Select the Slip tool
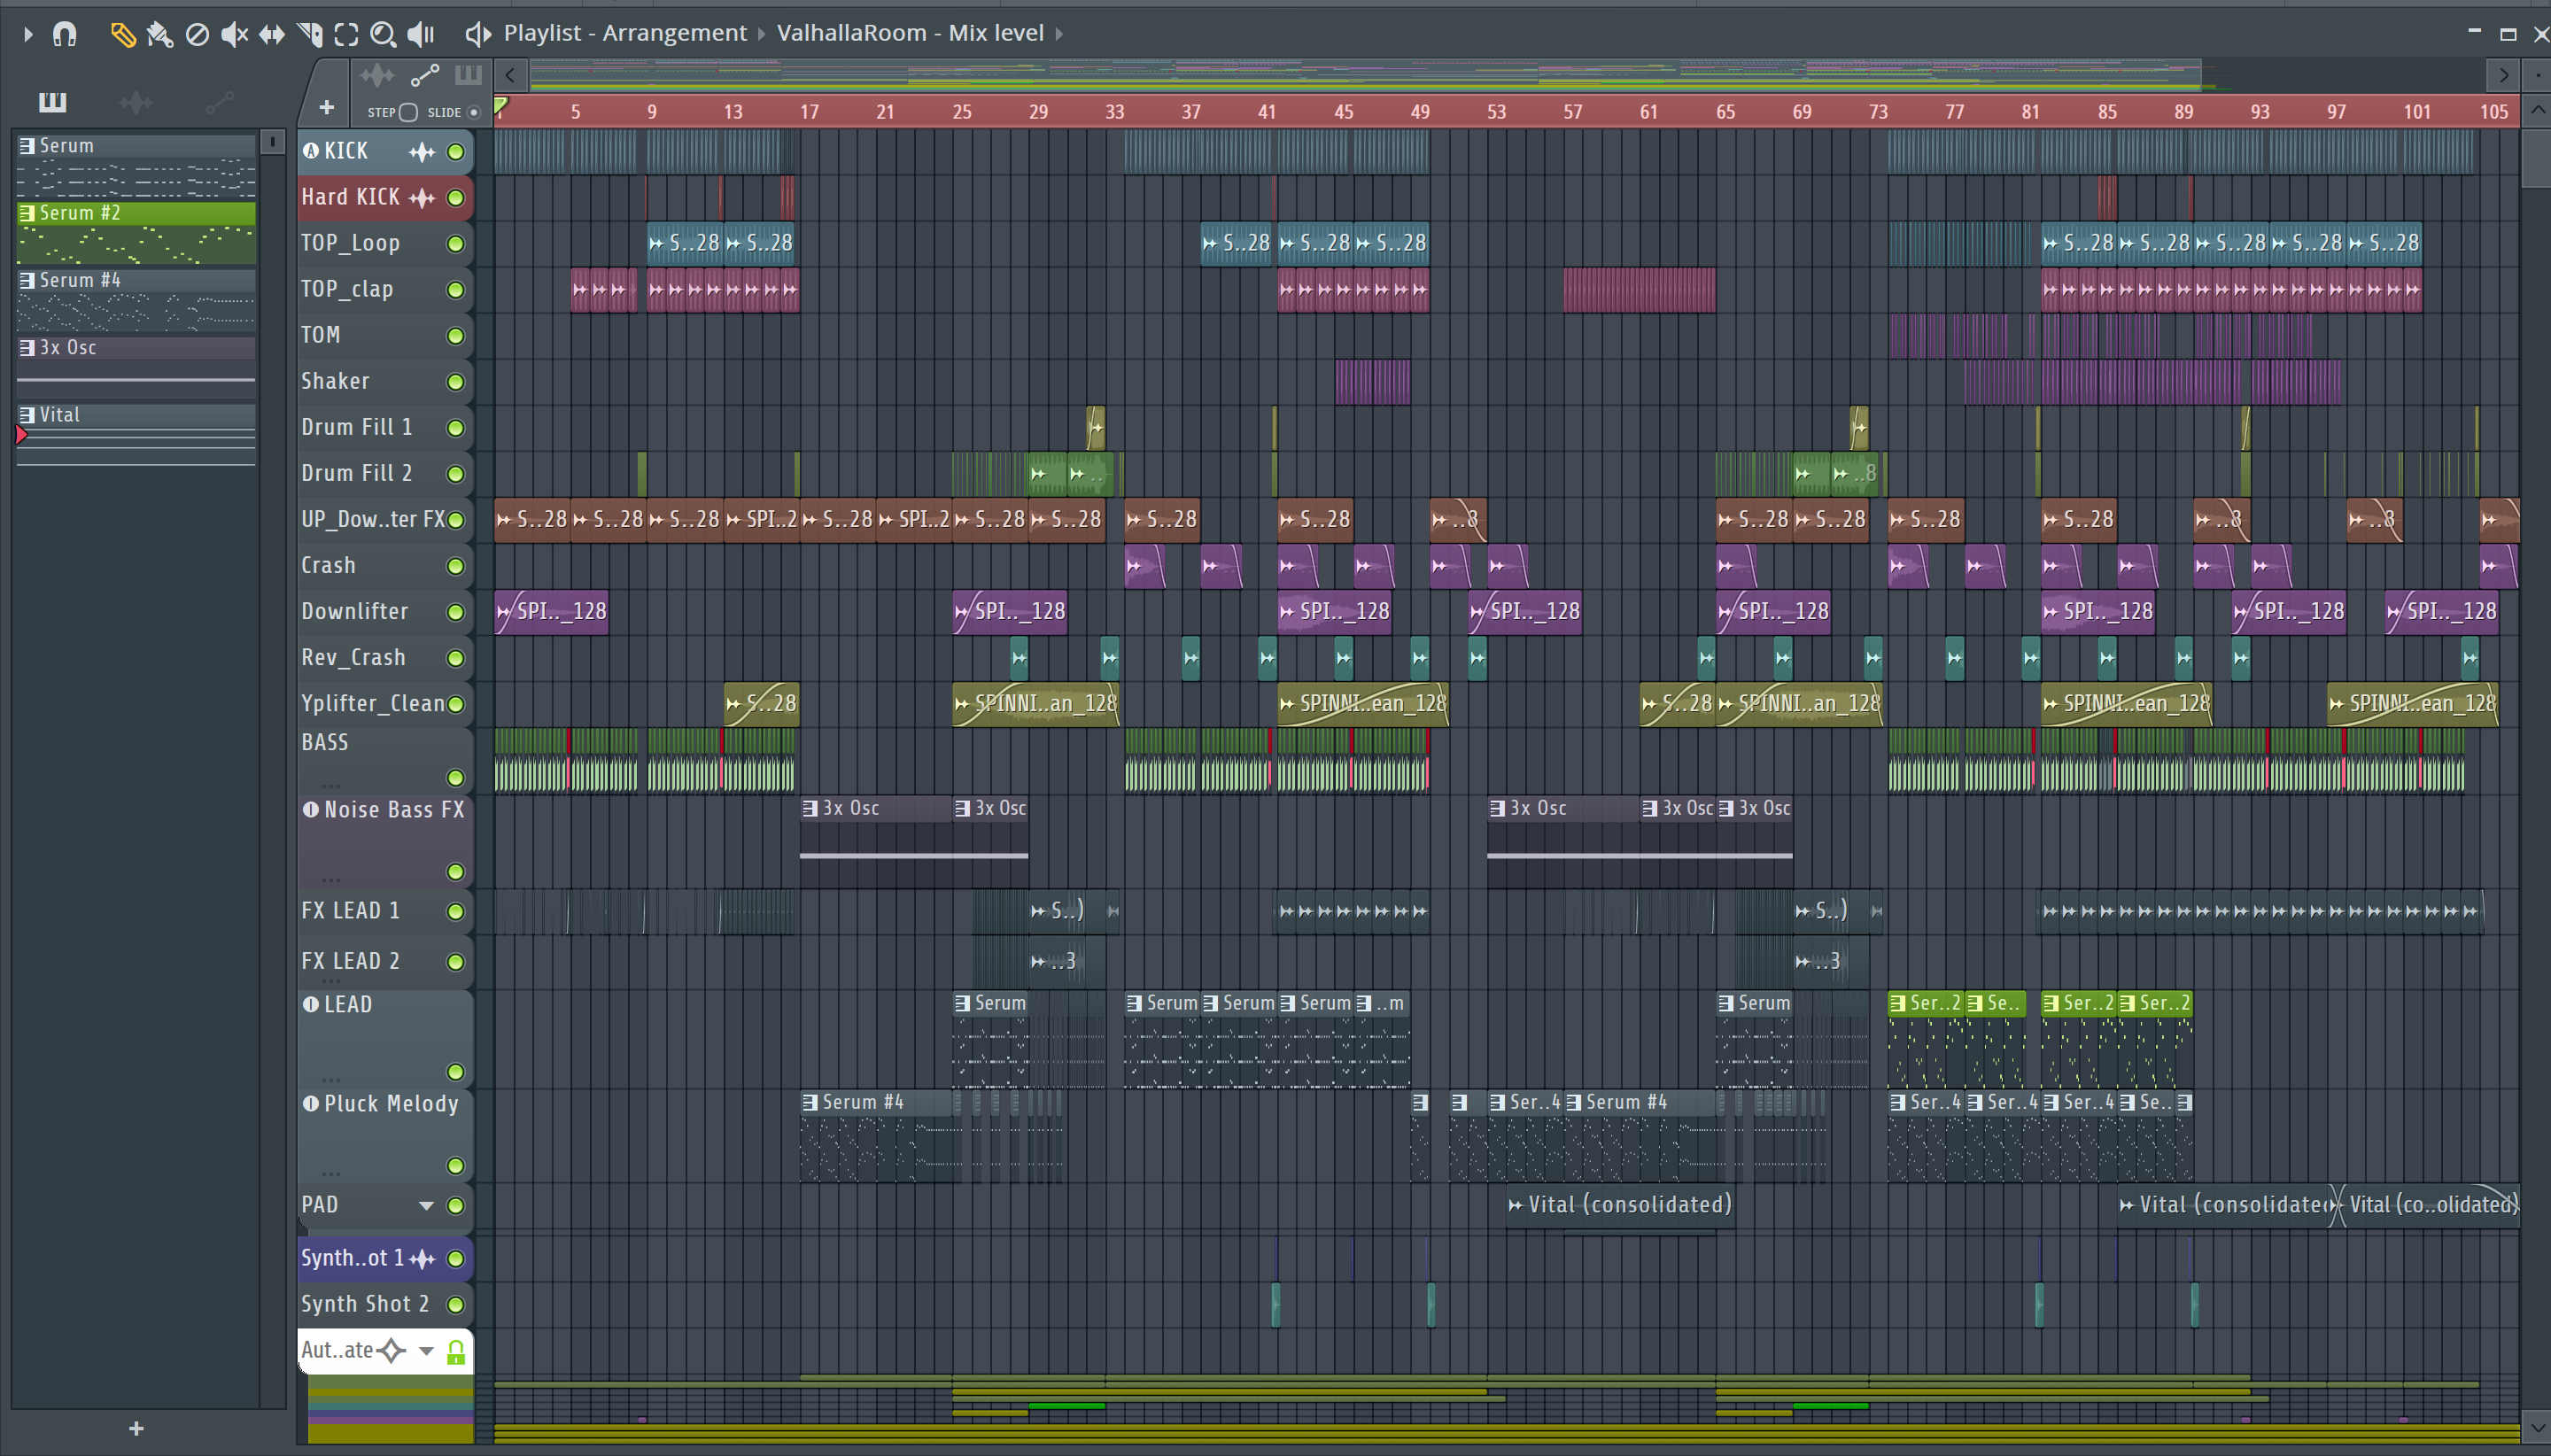This screenshot has height=1456, width=2551. click(272, 35)
